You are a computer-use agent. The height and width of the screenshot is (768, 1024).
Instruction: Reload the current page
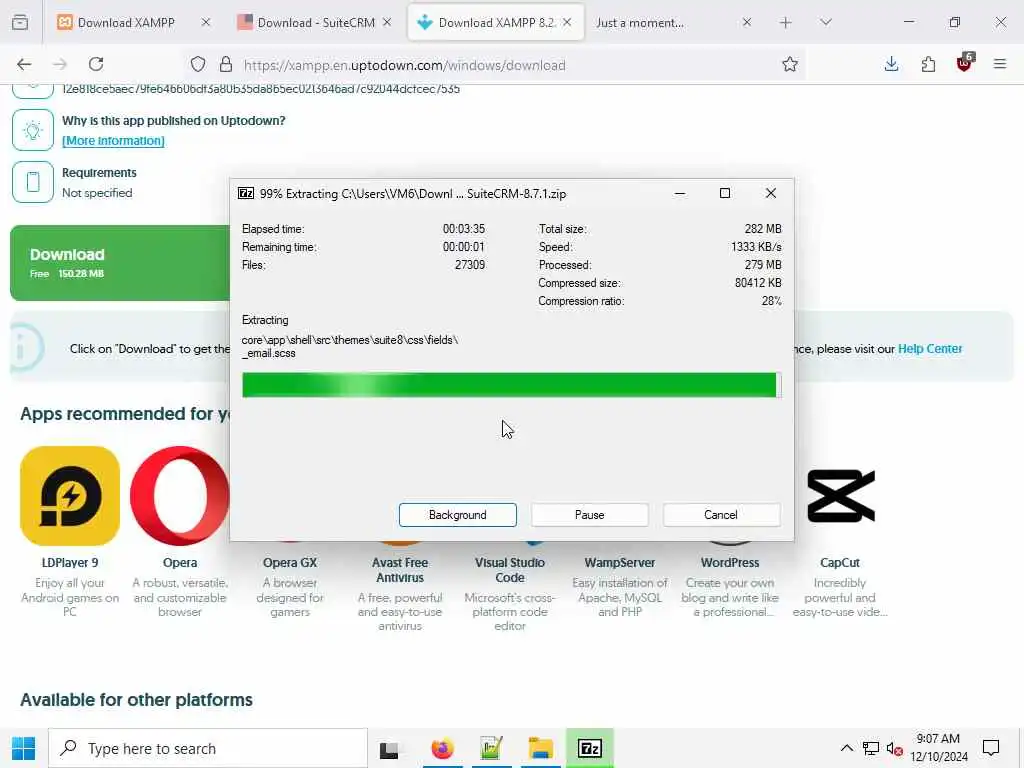point(96,64)
